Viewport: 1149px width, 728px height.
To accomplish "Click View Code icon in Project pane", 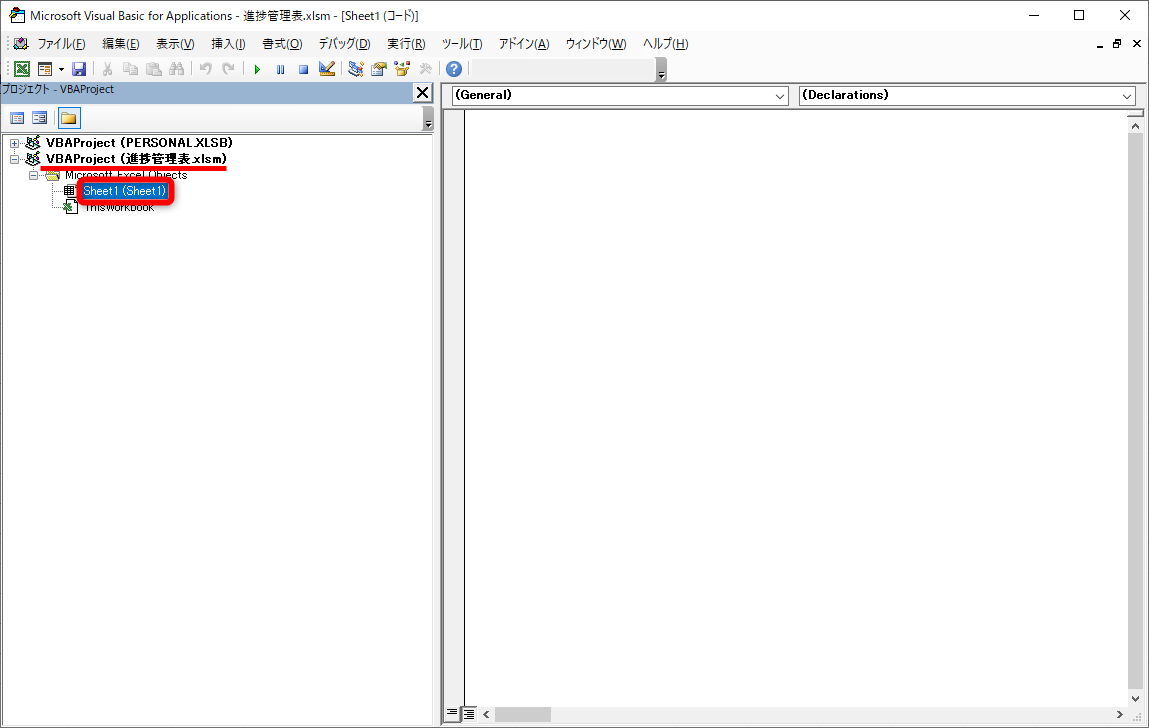I will 17,118.
